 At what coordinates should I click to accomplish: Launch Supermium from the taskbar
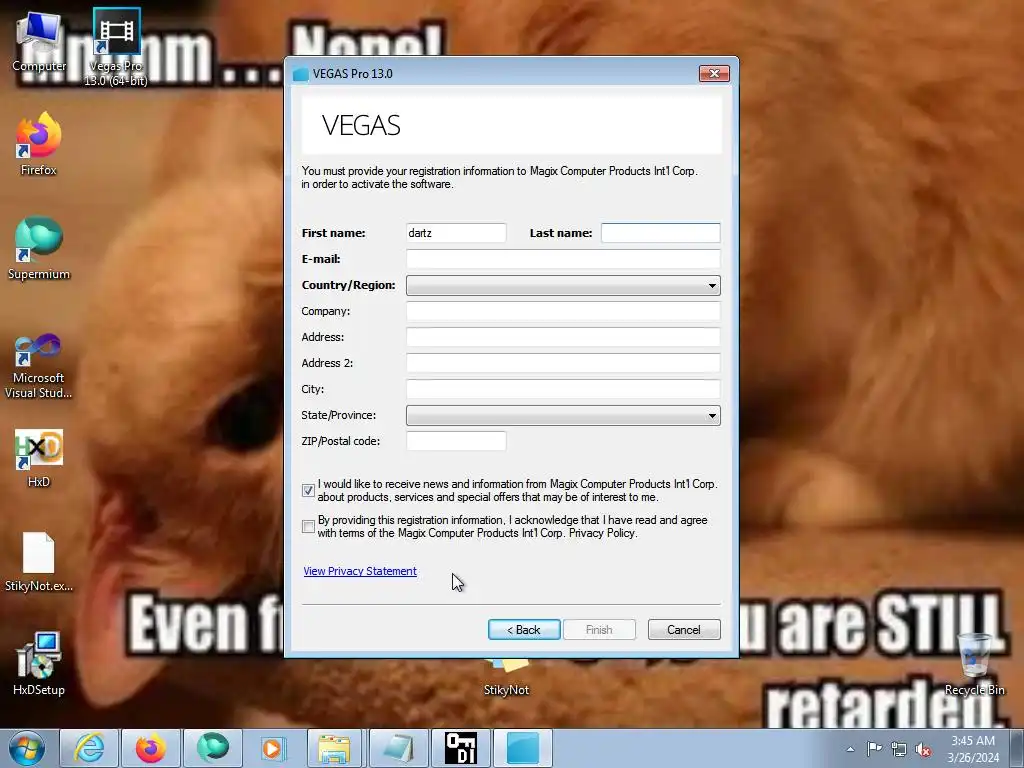[213, 748]
